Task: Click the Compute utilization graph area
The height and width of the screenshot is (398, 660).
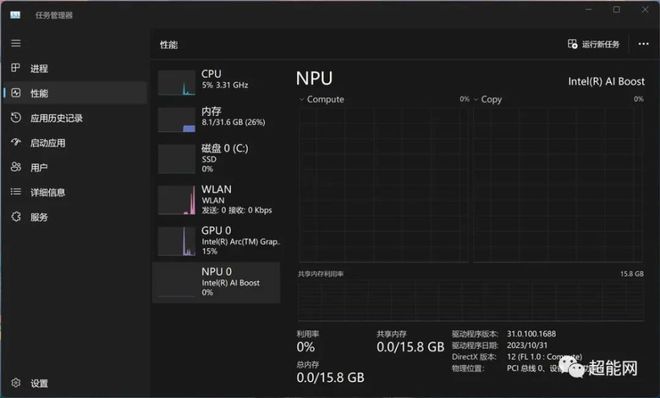Action: [383, 185]
